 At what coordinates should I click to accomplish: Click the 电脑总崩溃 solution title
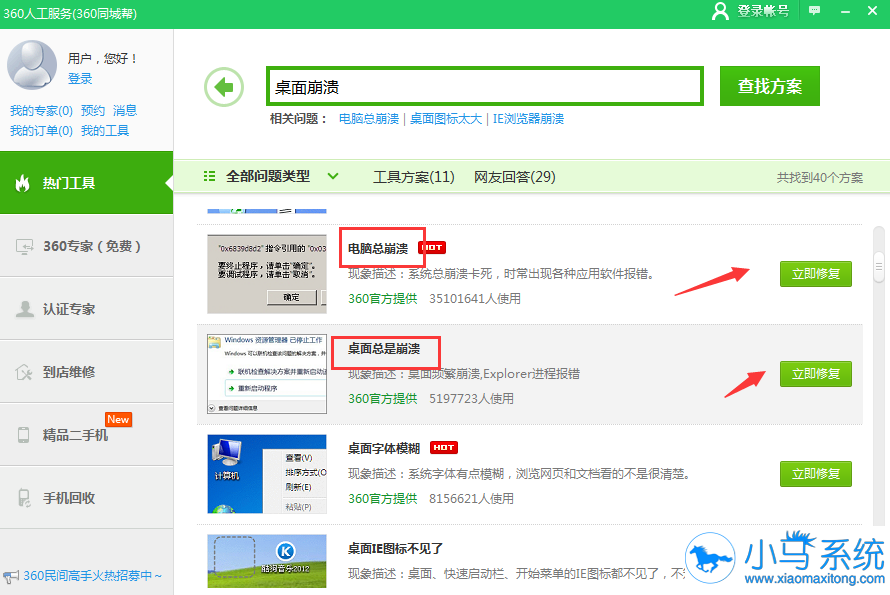point(378,249)
